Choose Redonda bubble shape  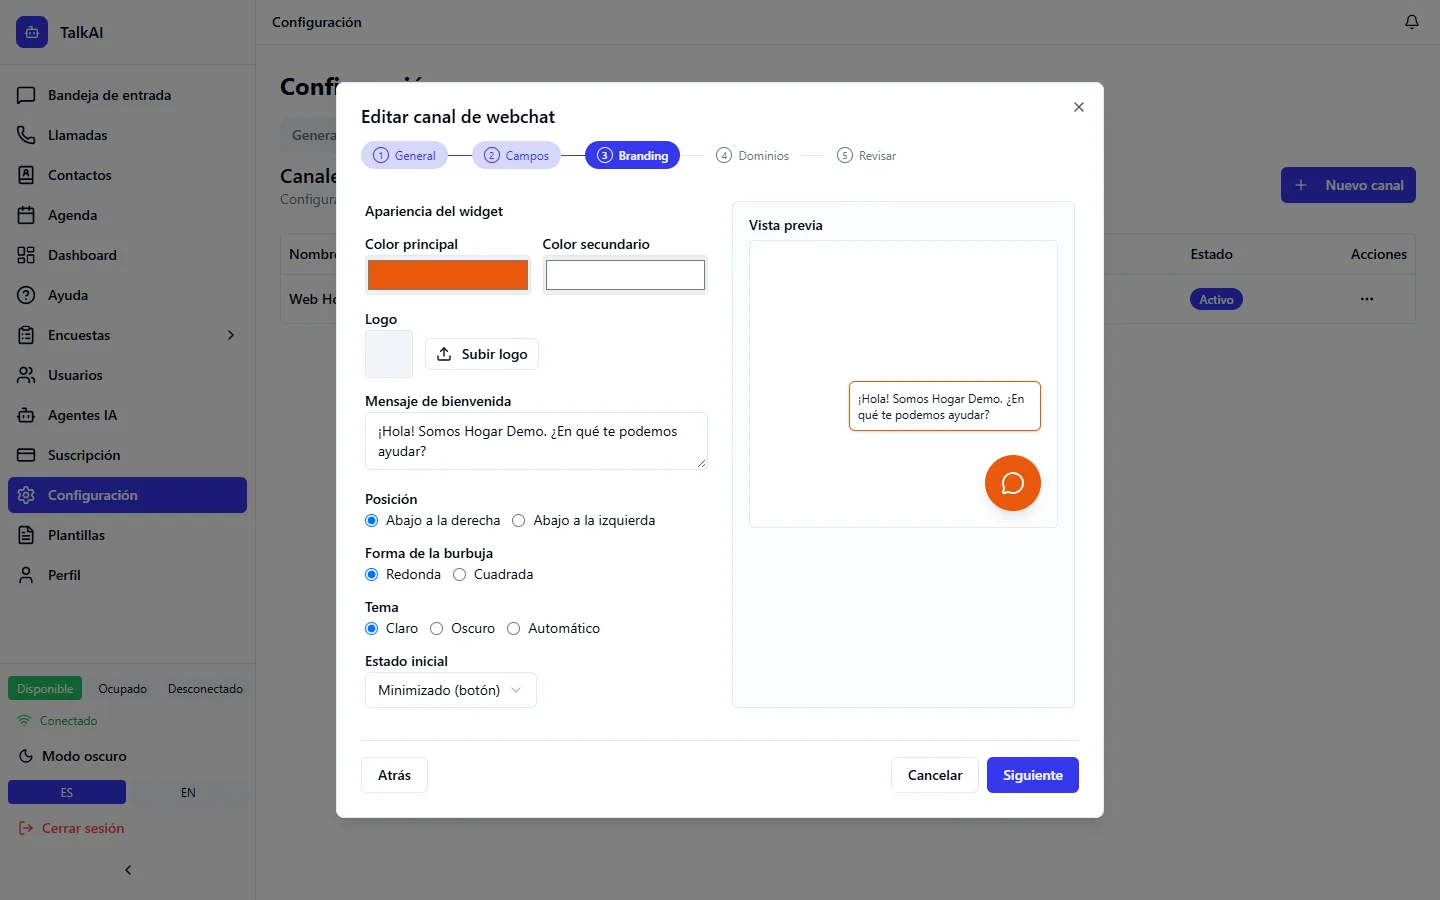pyautogui.click(x=372, y=574)
